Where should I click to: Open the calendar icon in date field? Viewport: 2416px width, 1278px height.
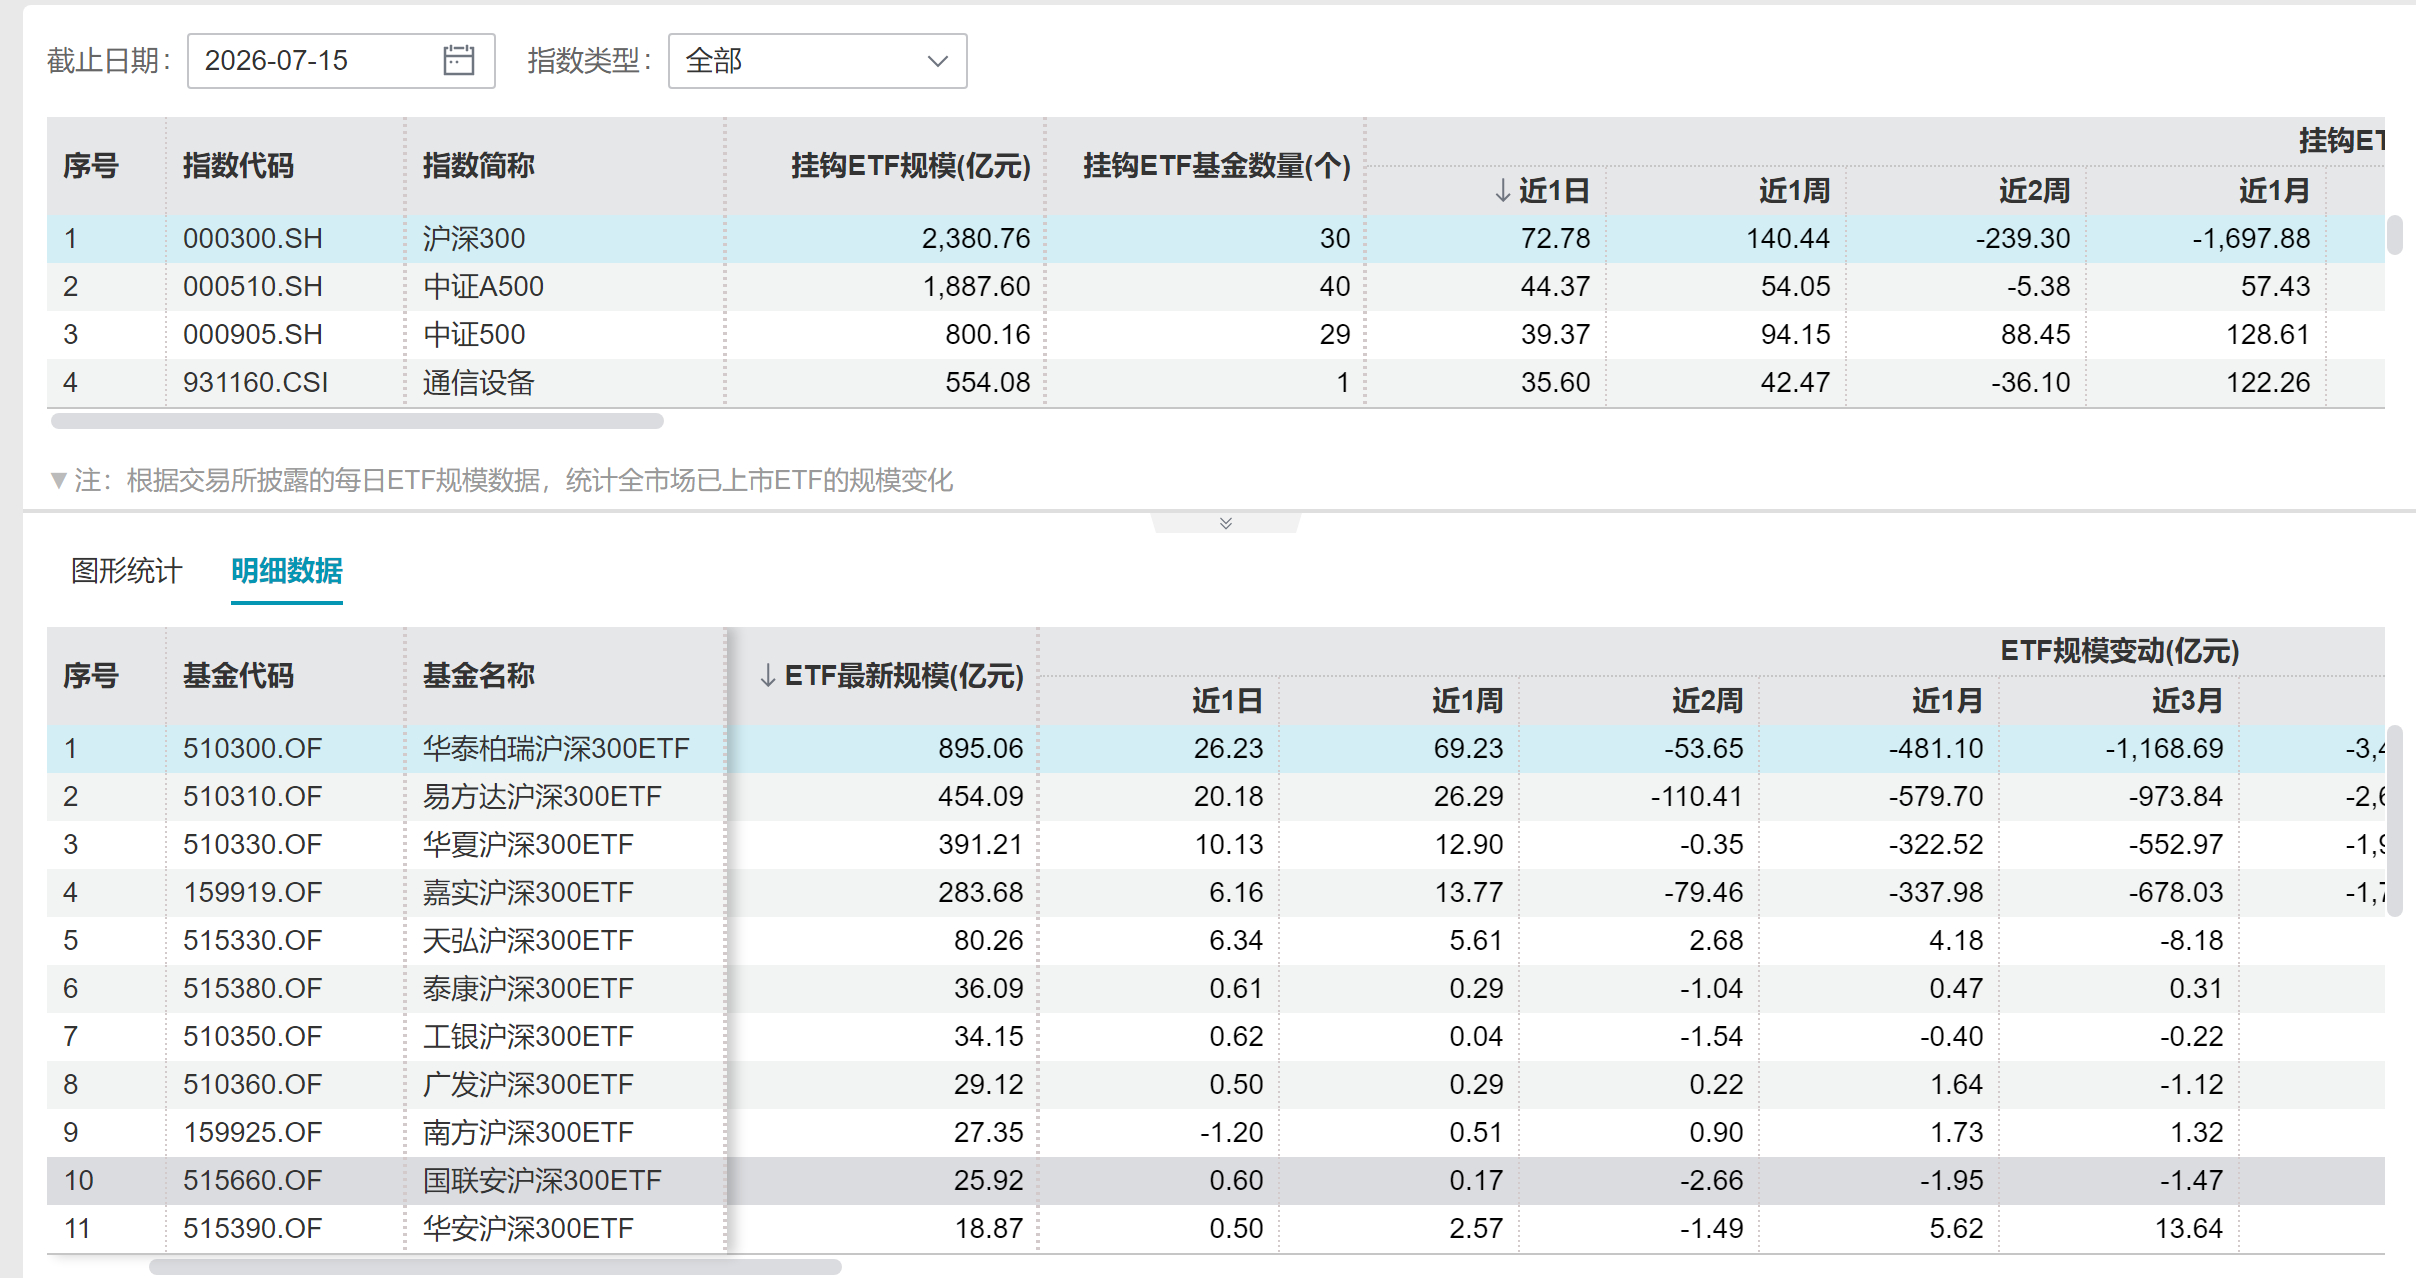click(x=458, y=60)
